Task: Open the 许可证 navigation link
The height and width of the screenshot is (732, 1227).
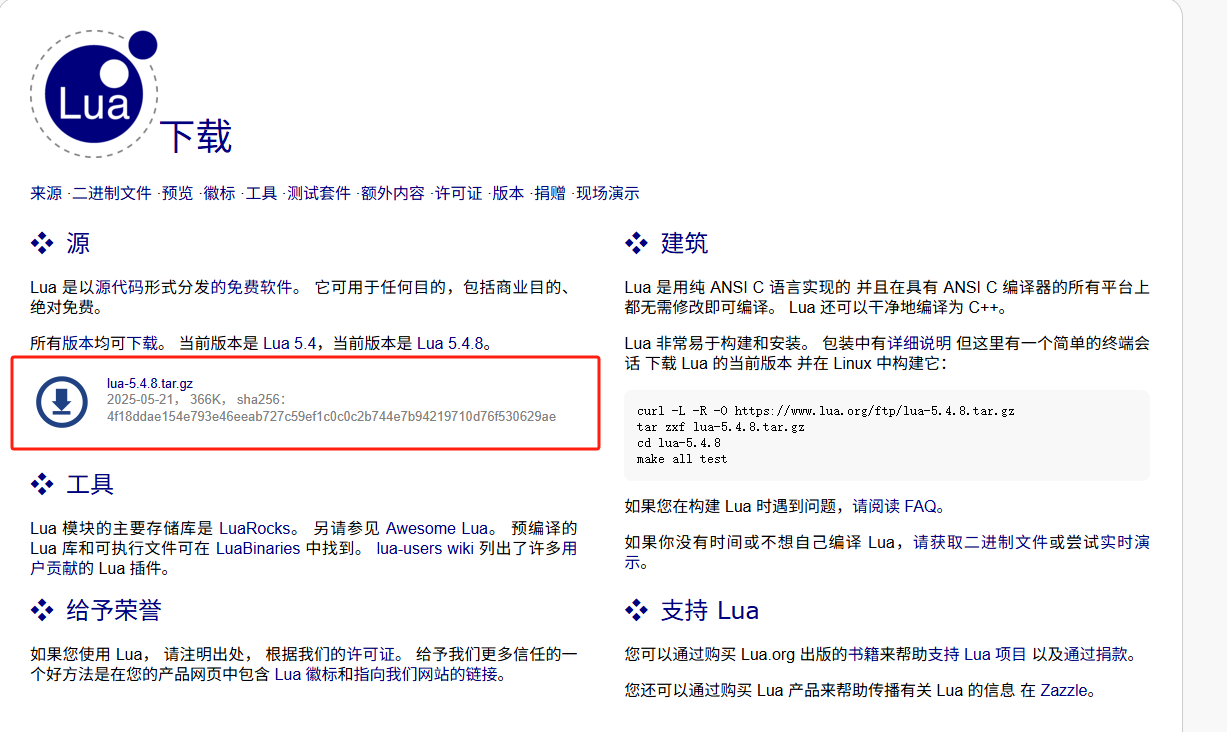Action: [x=457, y=194]
